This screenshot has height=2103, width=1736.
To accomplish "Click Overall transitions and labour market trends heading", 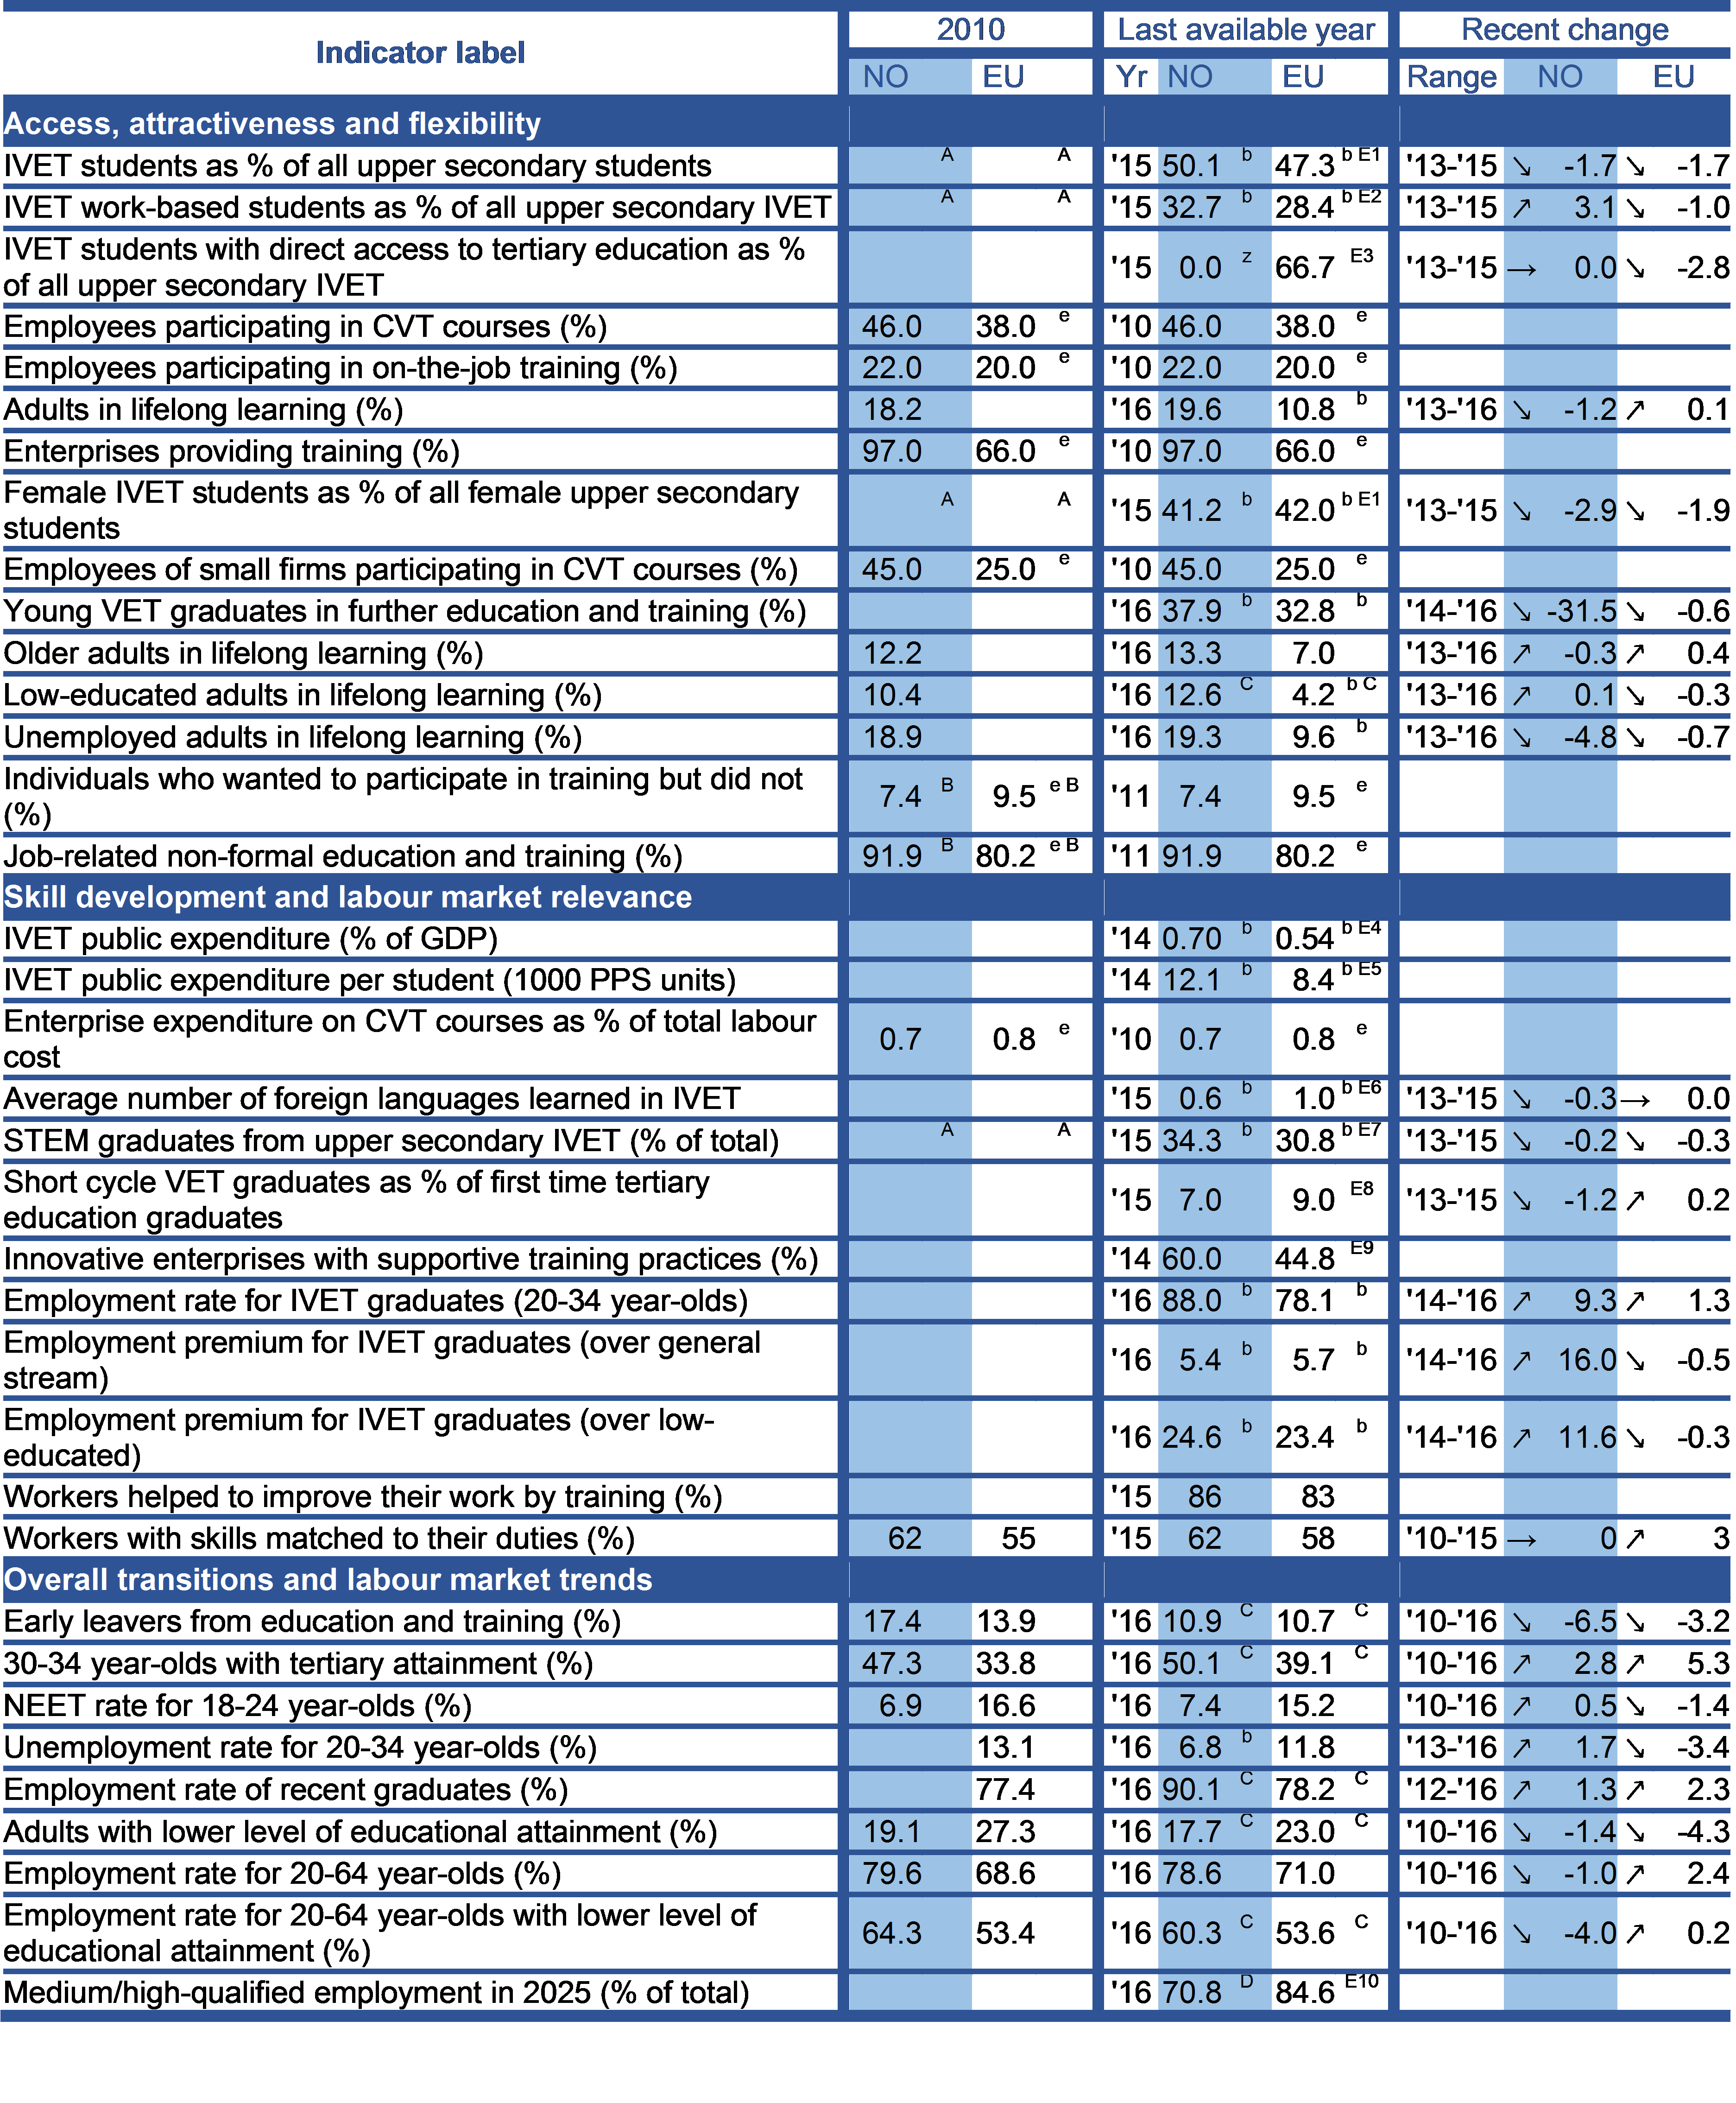I will point(328,1579).
